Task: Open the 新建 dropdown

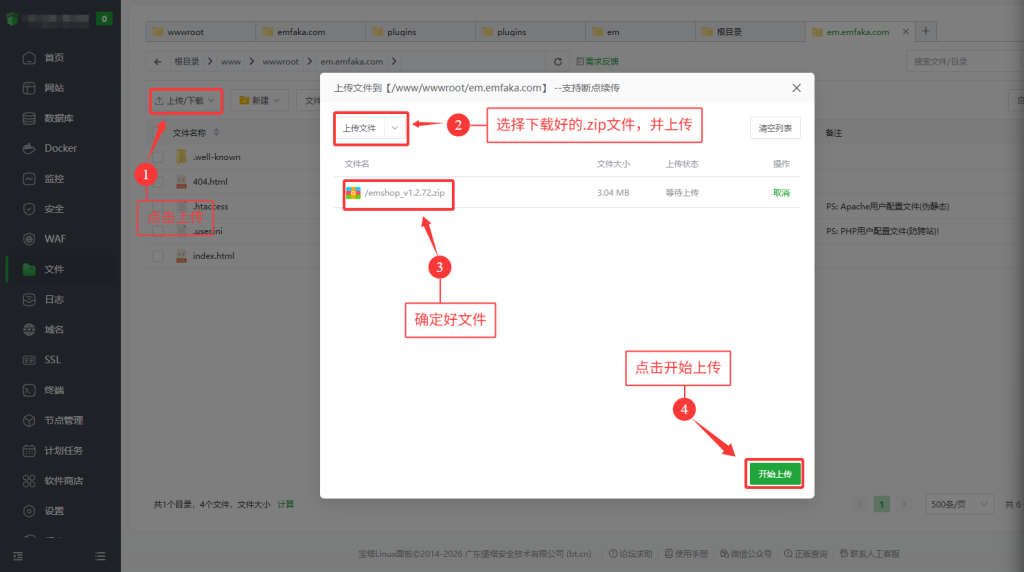Action: point(259,101)
